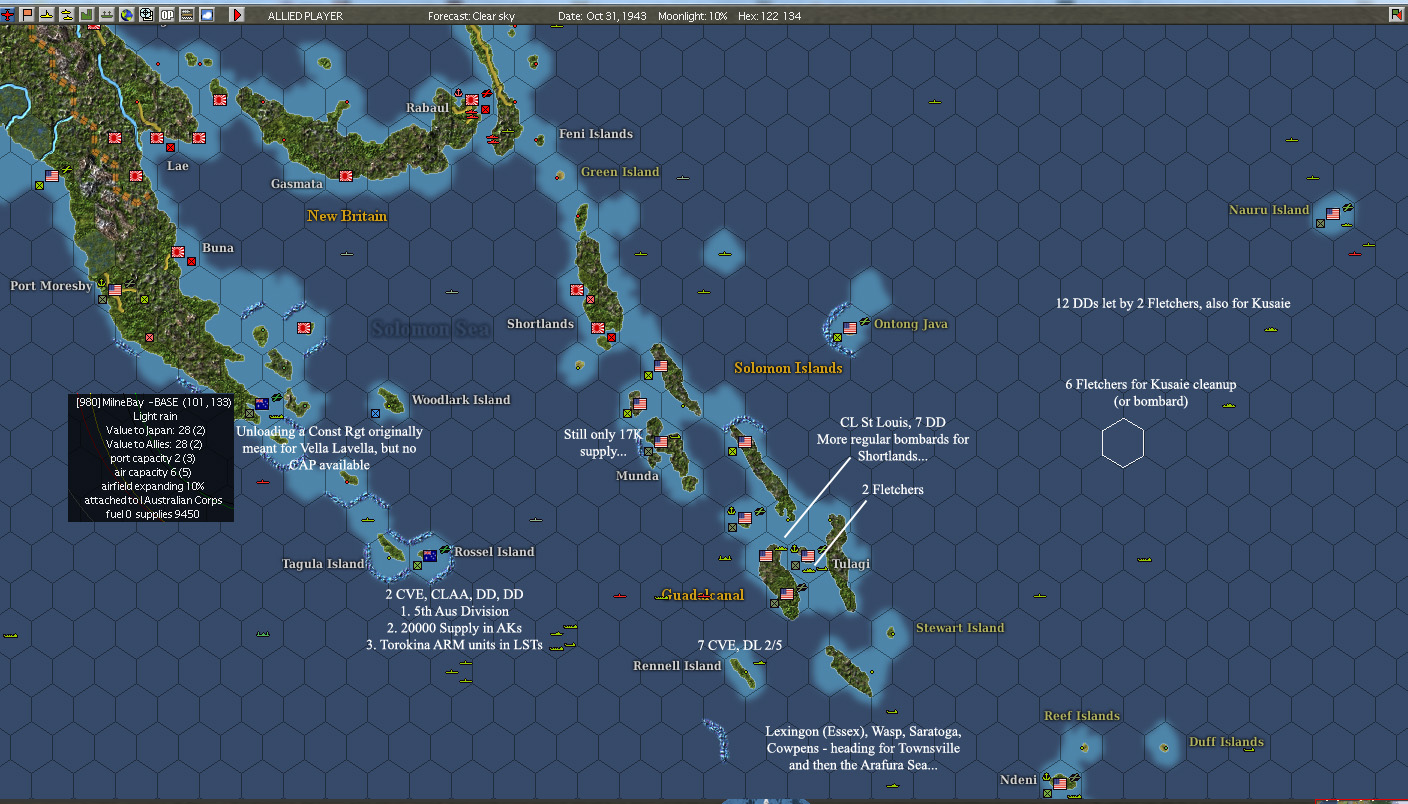
Task: Click the crosshair target toolbar icon
Action: point(147,15)
